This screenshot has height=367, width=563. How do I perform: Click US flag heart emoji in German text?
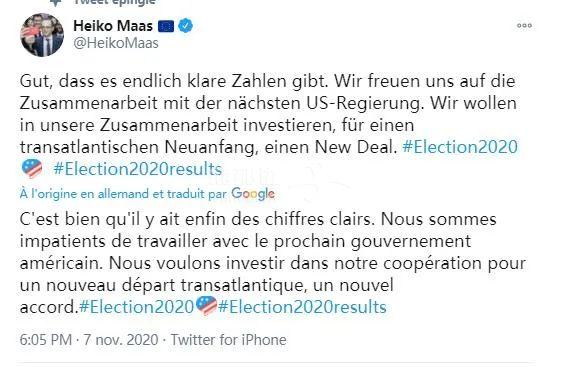pyautogui.click(x=32, y=168)
